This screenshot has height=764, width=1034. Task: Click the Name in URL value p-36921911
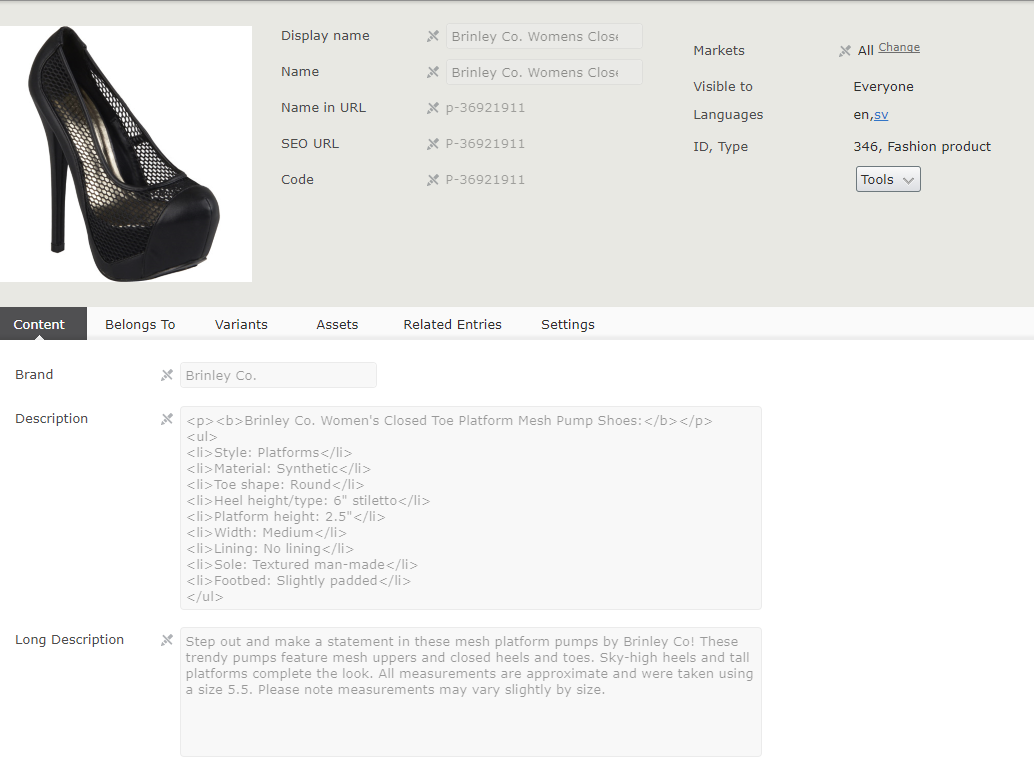click(485, 107)
